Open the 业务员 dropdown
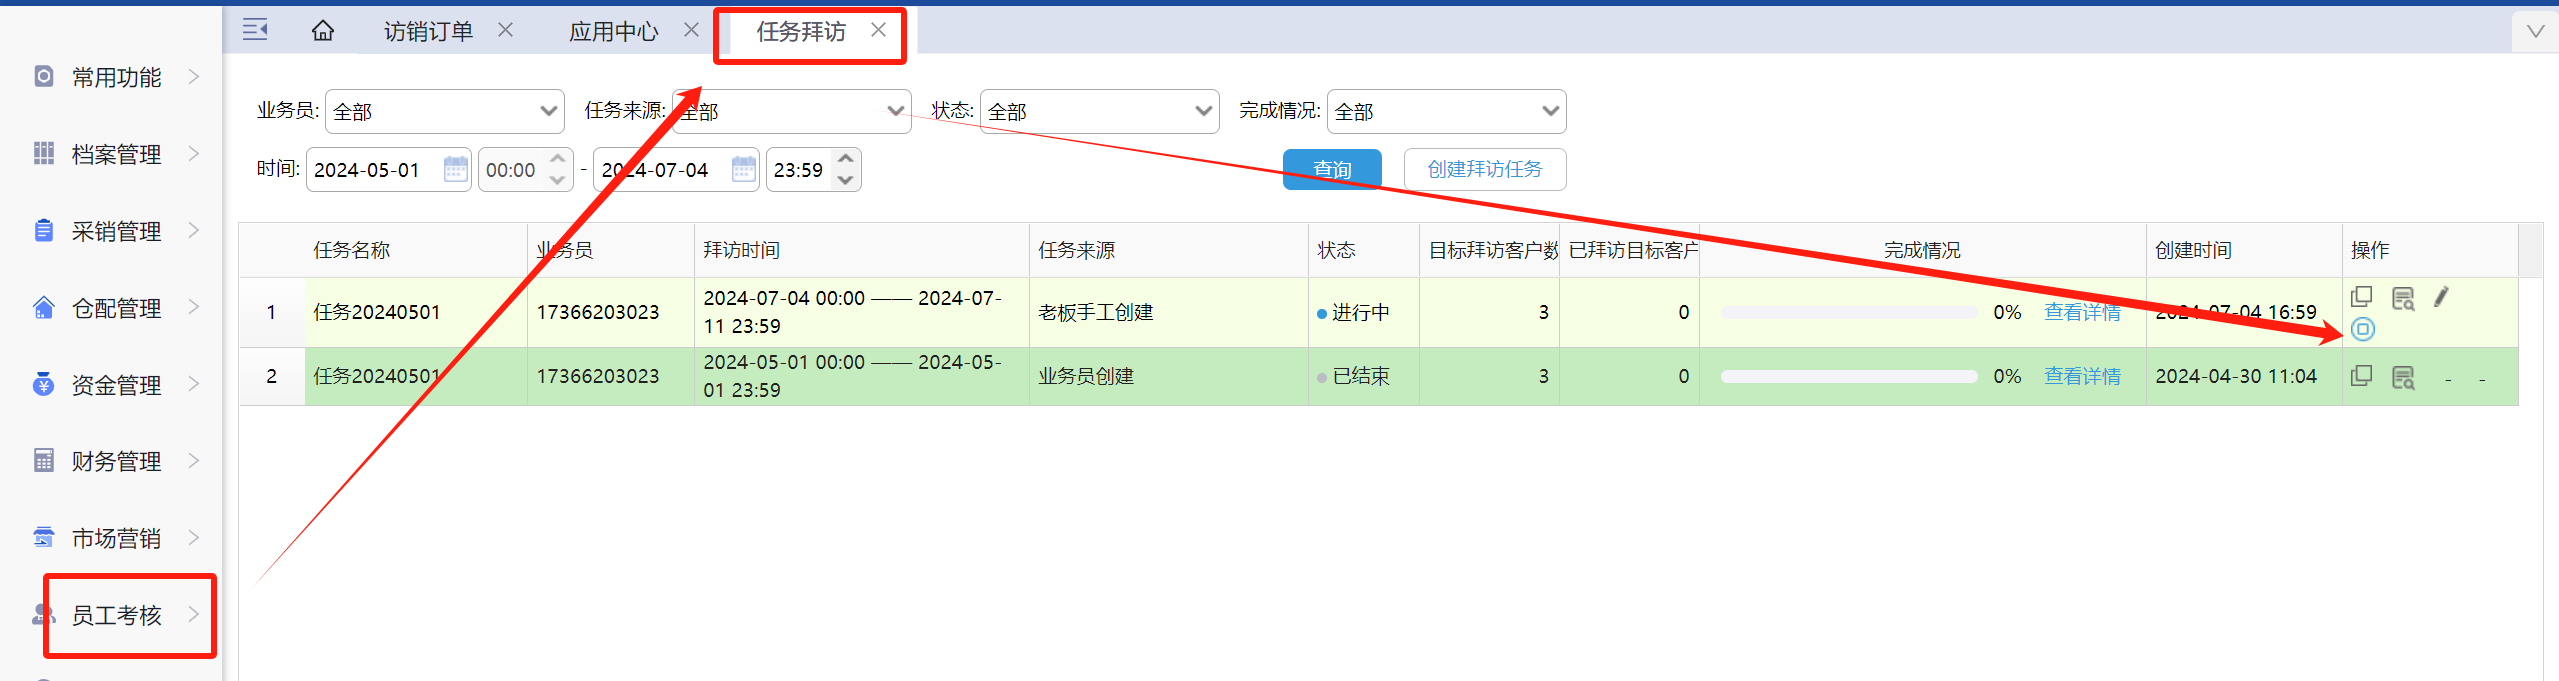 tap(444, 111)
